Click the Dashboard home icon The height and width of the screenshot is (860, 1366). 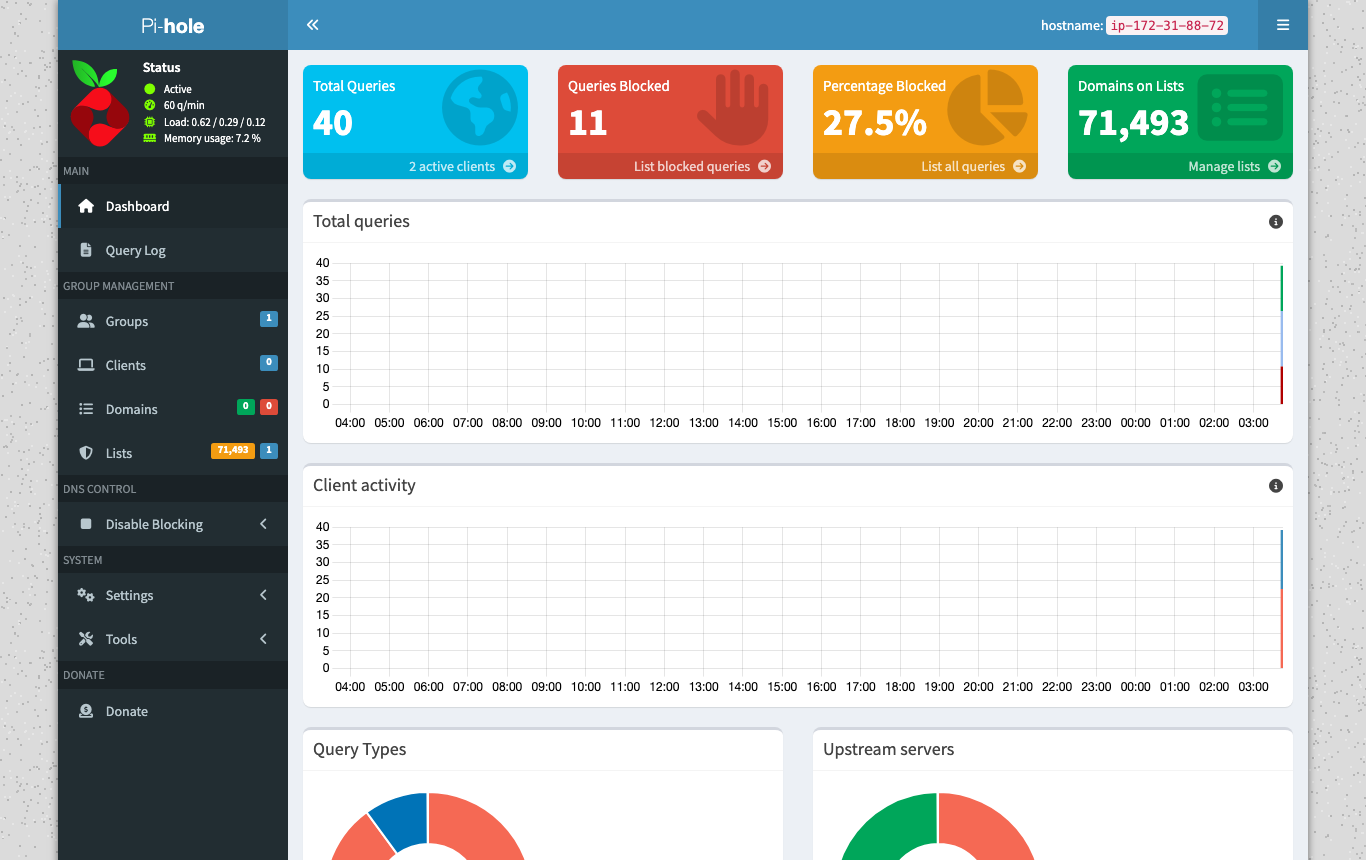[86, 206]
